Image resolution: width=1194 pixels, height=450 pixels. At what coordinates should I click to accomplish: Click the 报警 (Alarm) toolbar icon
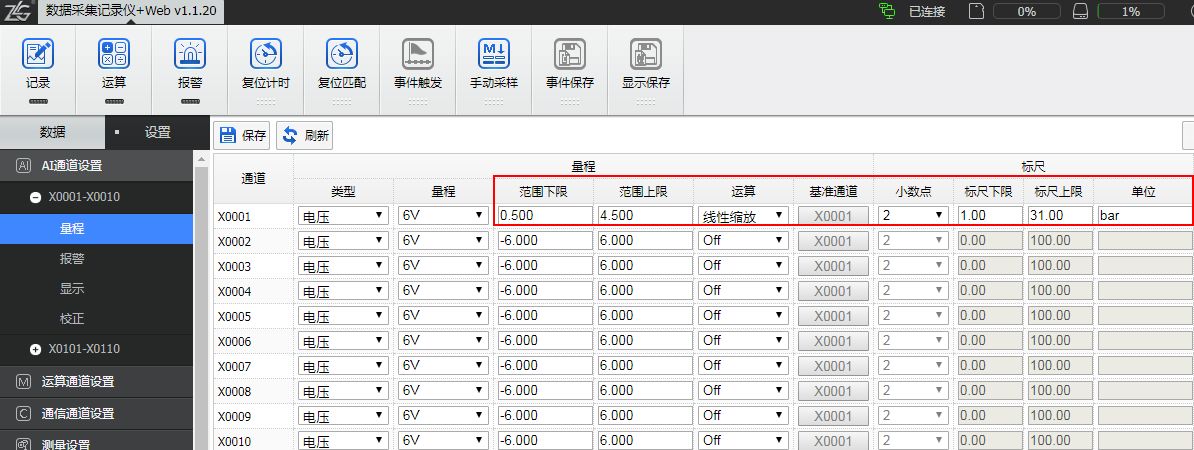click(189, 54)
